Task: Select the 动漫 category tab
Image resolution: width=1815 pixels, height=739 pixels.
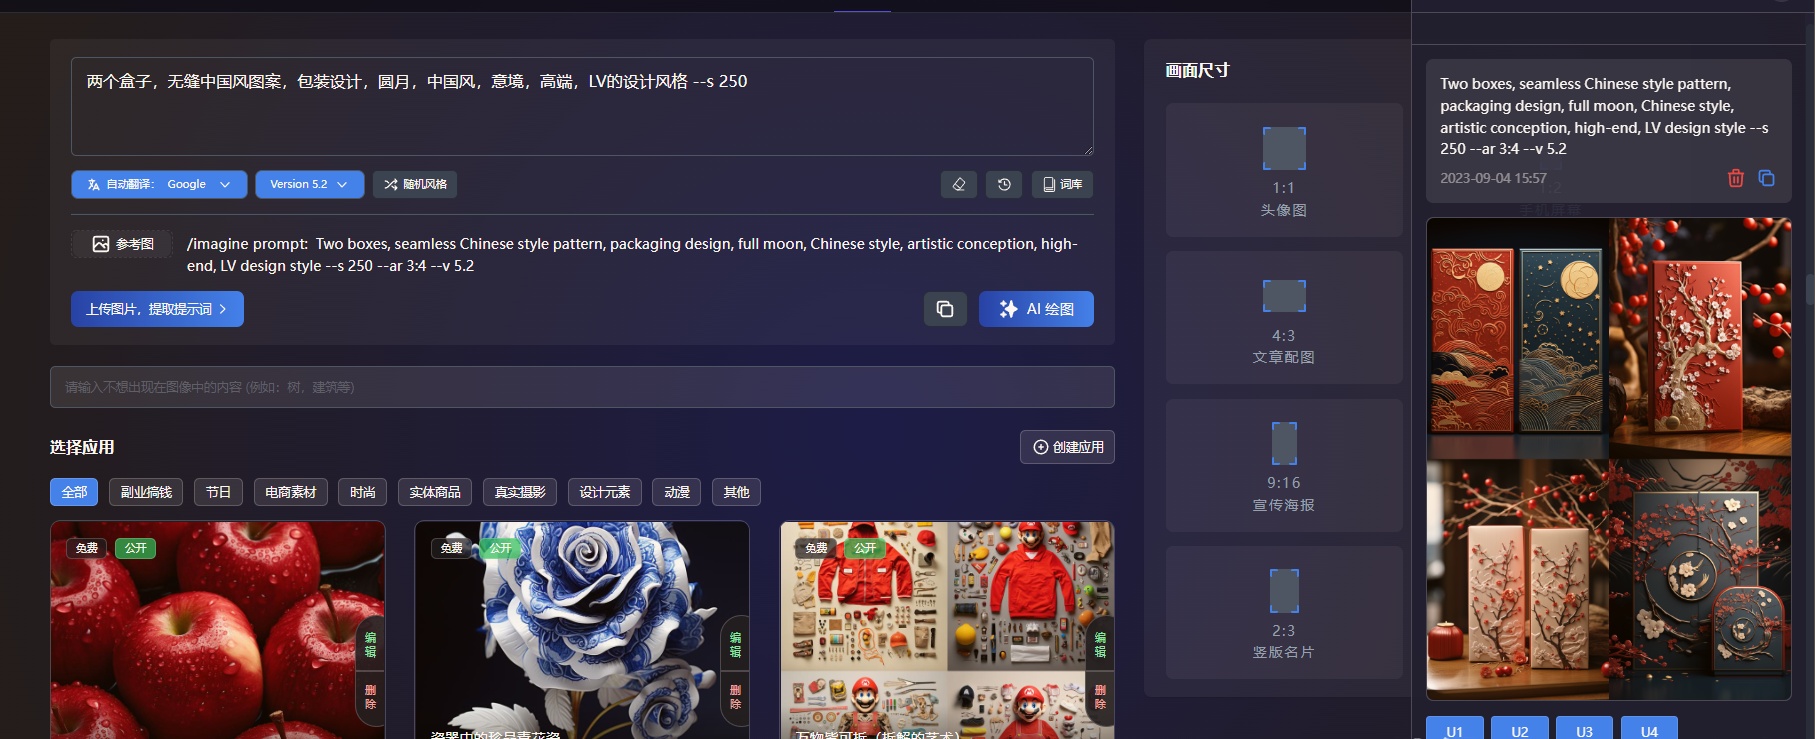Action: (677, 492)
